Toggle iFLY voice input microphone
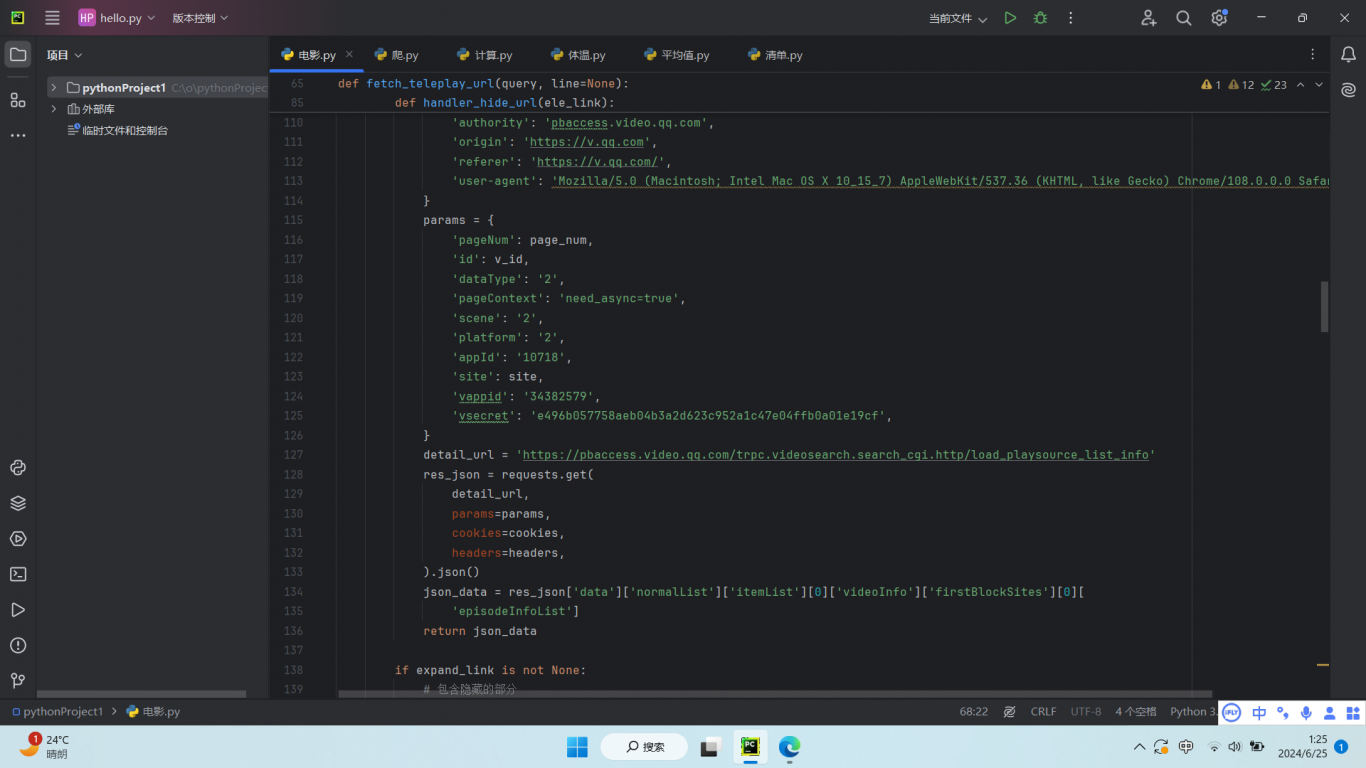Image resolution: width=1366 pixels, height=768 pixels. 1306,713
